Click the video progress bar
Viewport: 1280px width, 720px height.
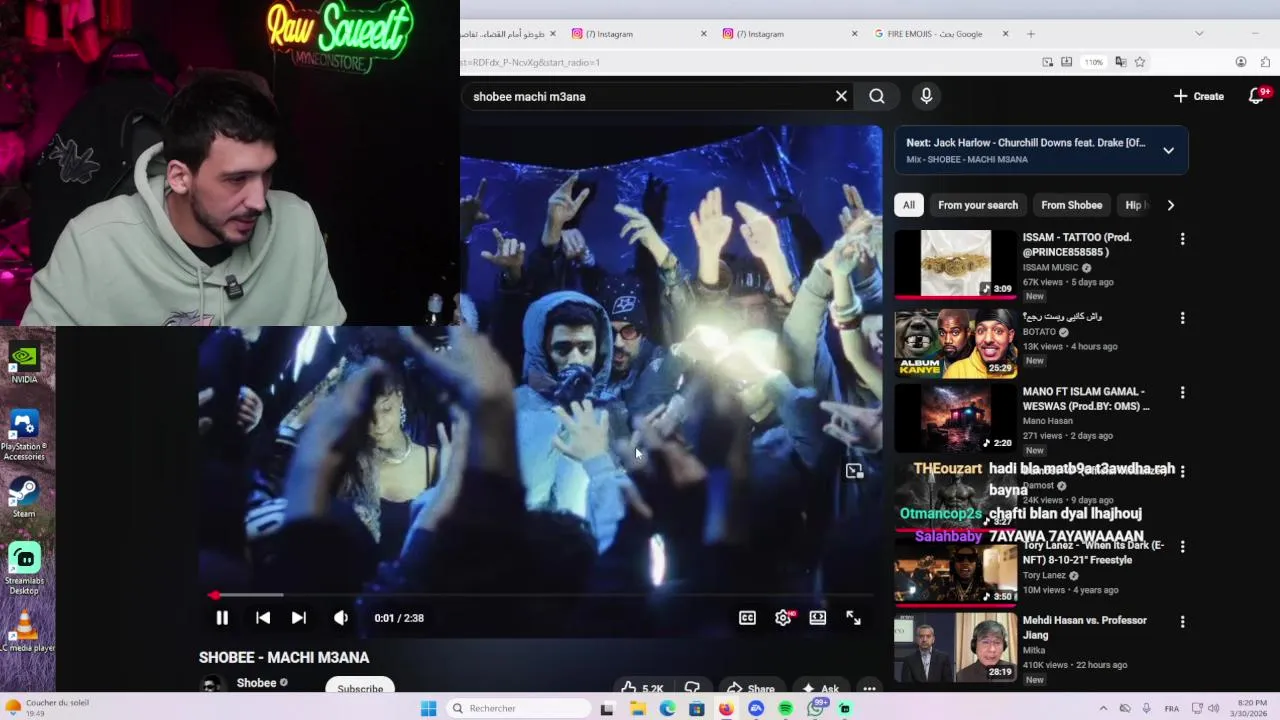(540, 595)
